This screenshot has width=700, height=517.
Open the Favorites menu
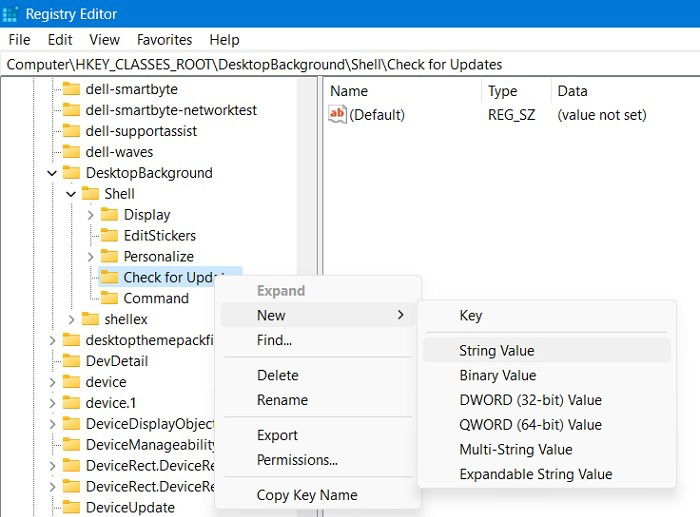(164, 40)
